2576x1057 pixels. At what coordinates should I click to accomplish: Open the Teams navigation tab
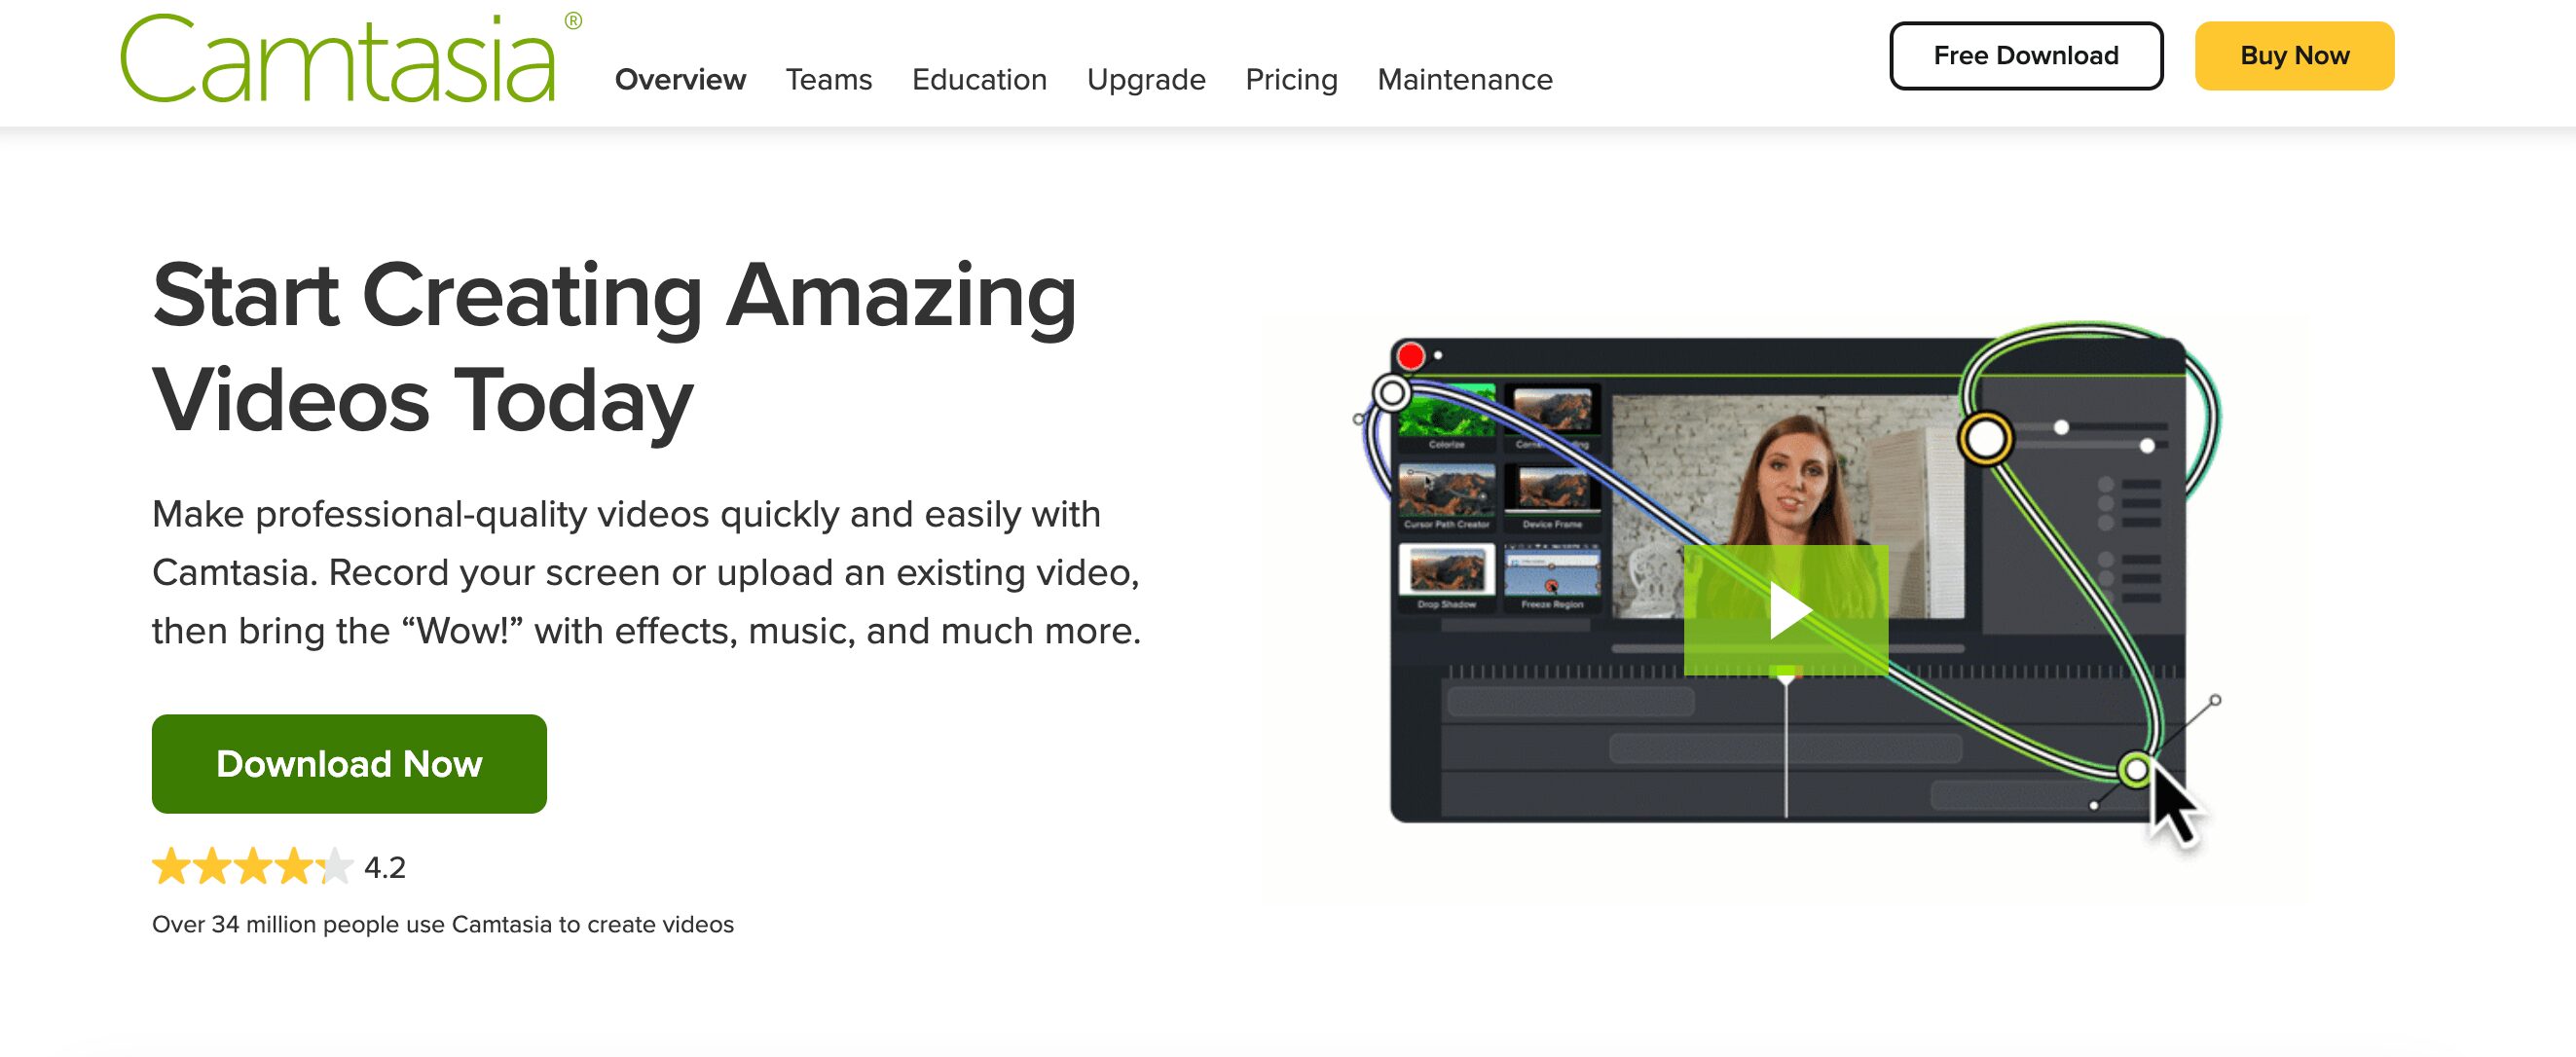tap(828, 79)
